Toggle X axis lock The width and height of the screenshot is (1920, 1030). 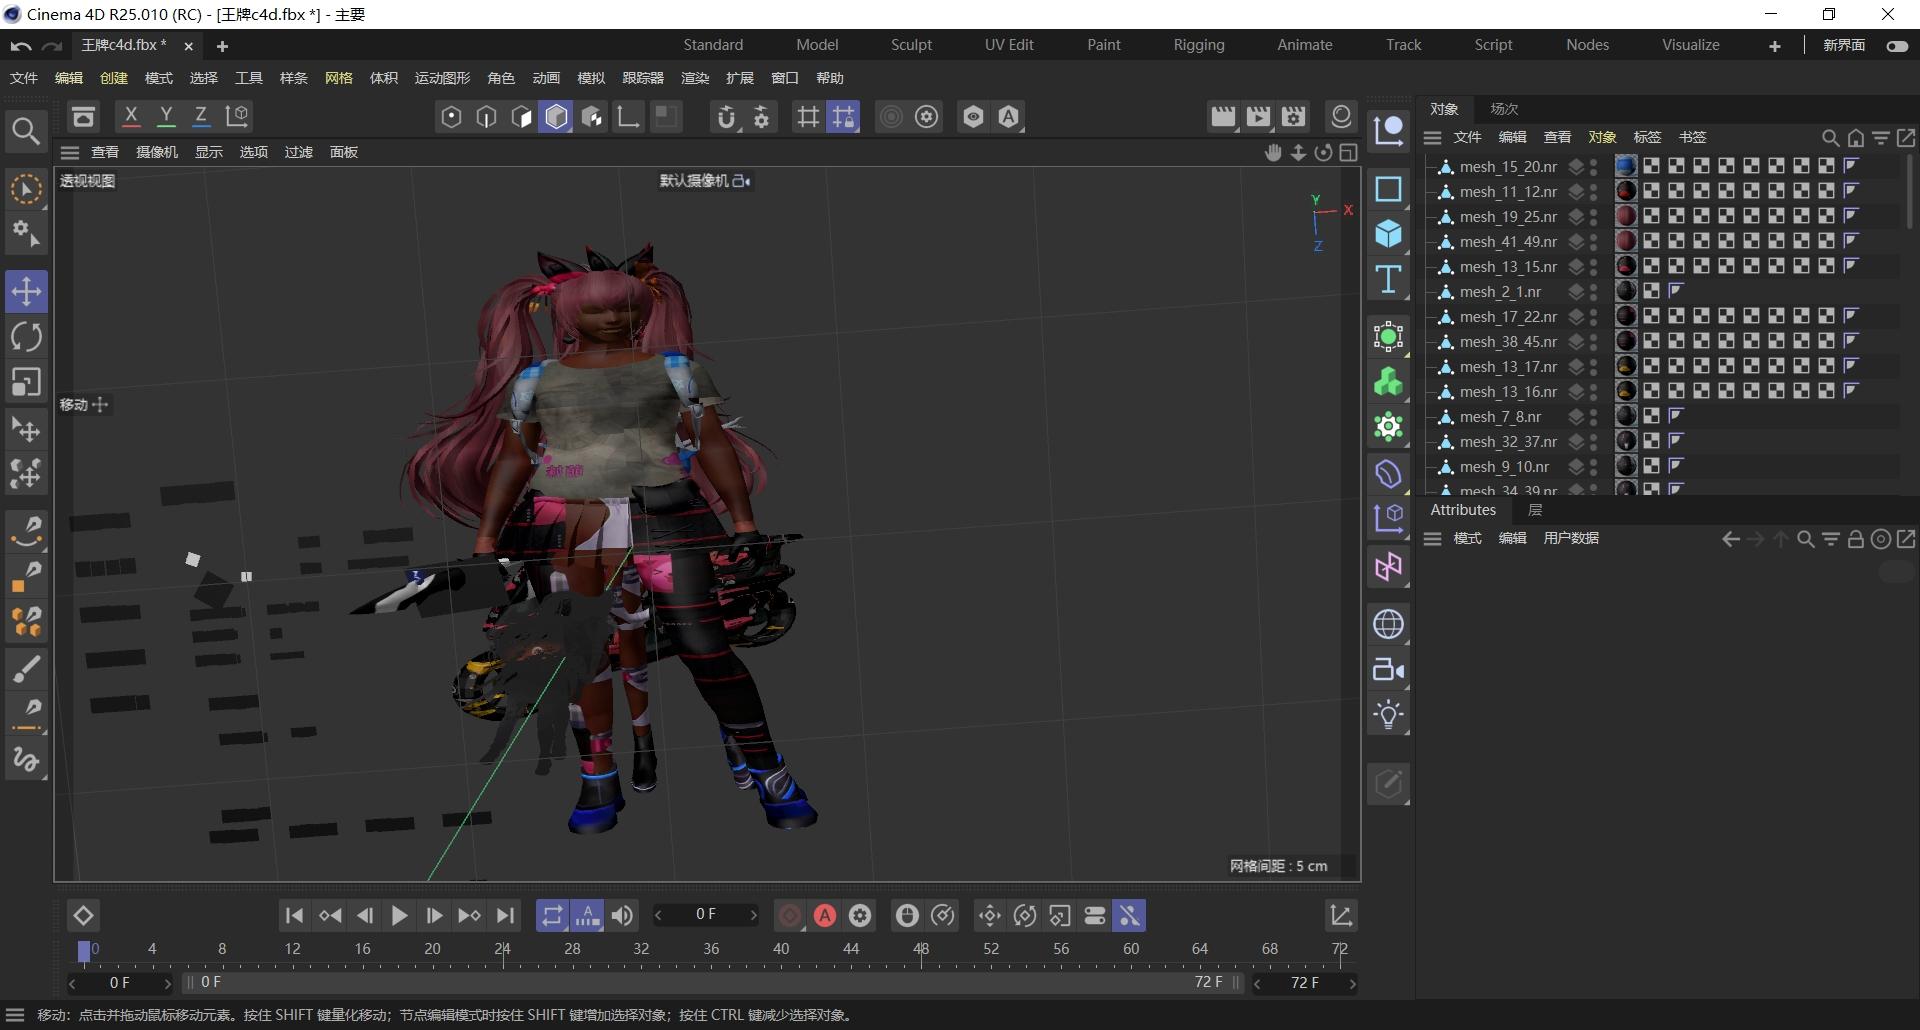(x=131, y=117)
